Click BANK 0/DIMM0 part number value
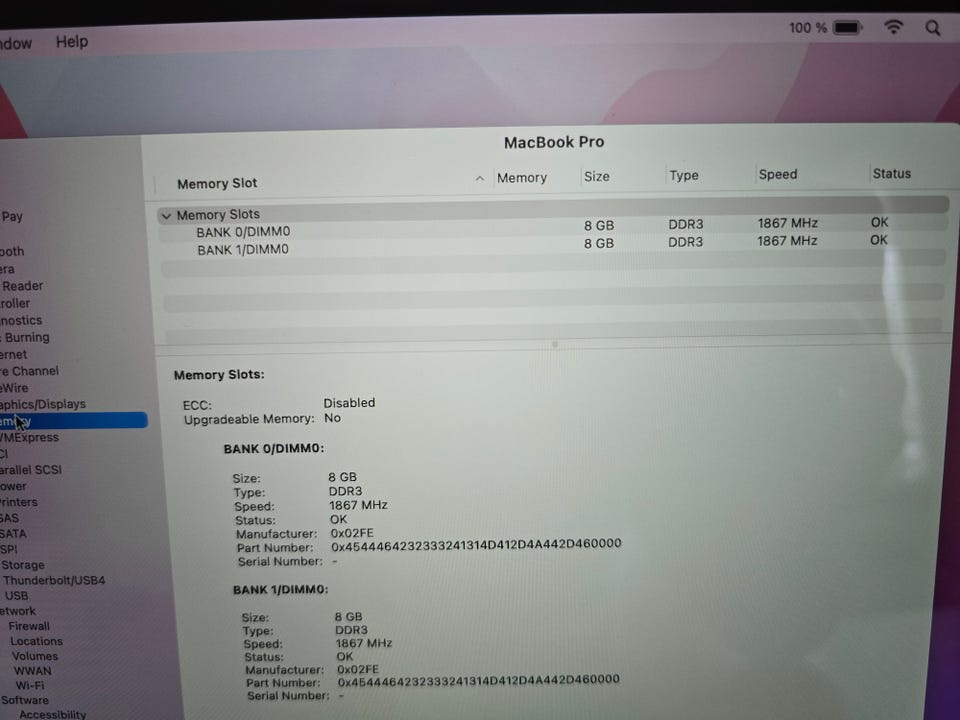Viewport: 960px width, 720px height. coord(476,545)
